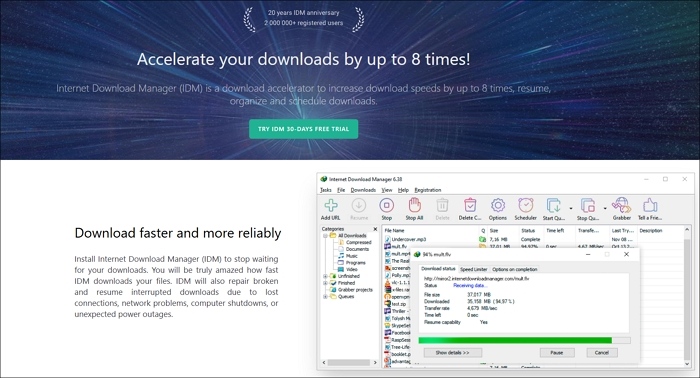Click the Tell a Friend thumbs-up icon
The image size is (700, 378).
click(x=650, y=206)
